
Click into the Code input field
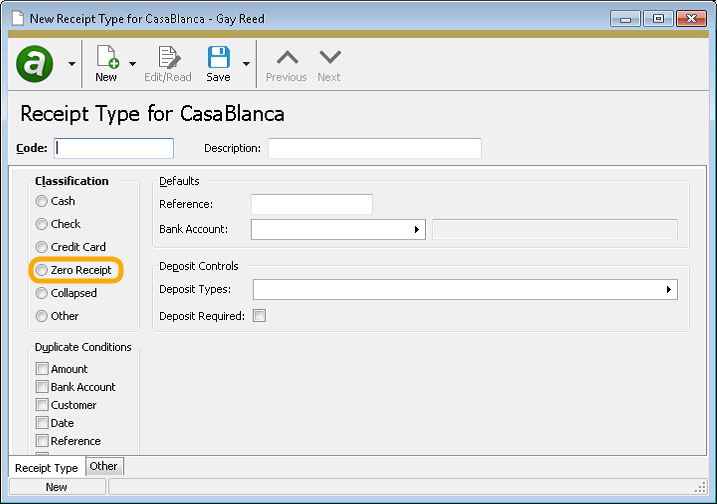pyautogui.click(x=114, y=148)
